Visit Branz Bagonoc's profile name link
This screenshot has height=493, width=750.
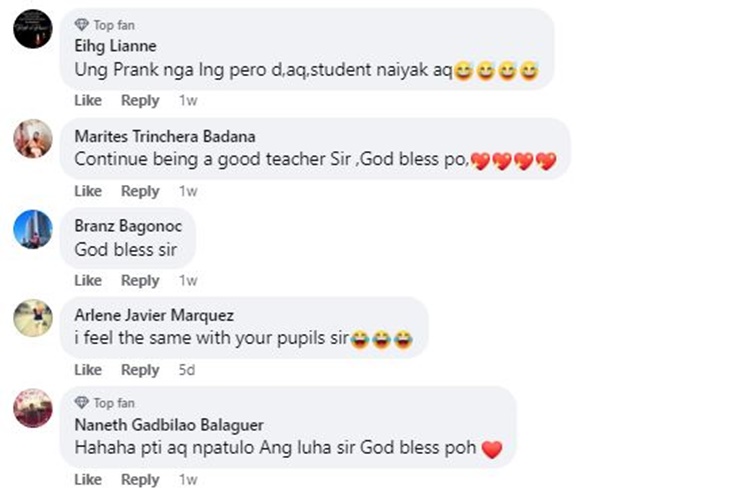(128, 226)
